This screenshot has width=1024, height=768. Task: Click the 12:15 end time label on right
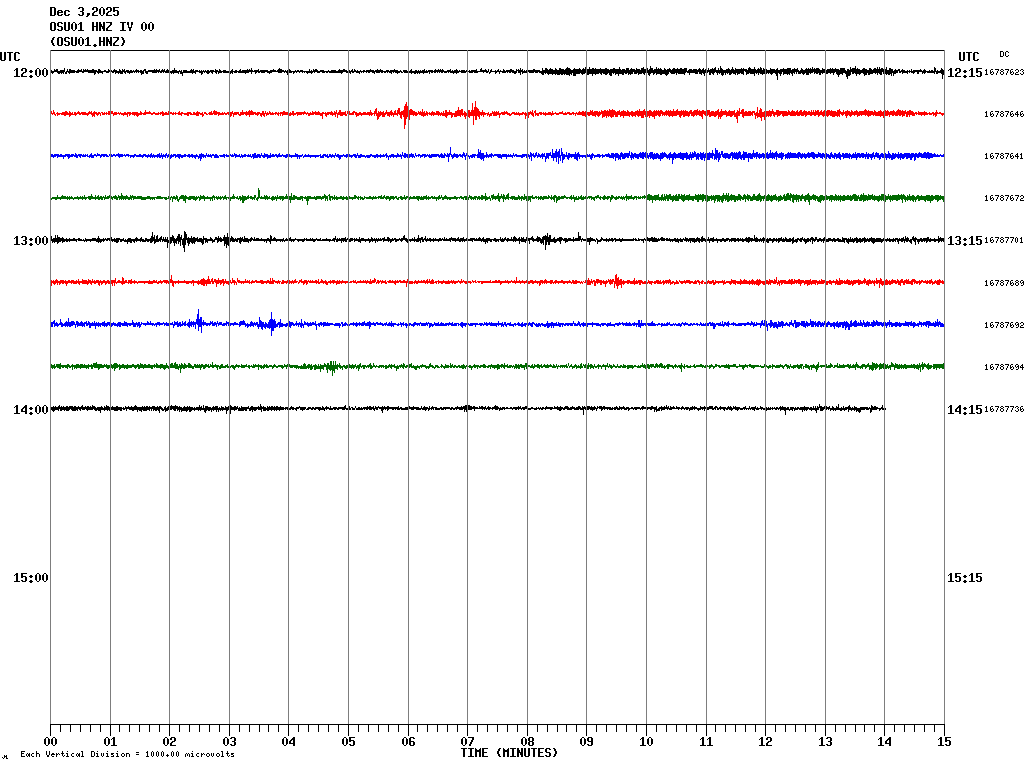coord(964,73)
